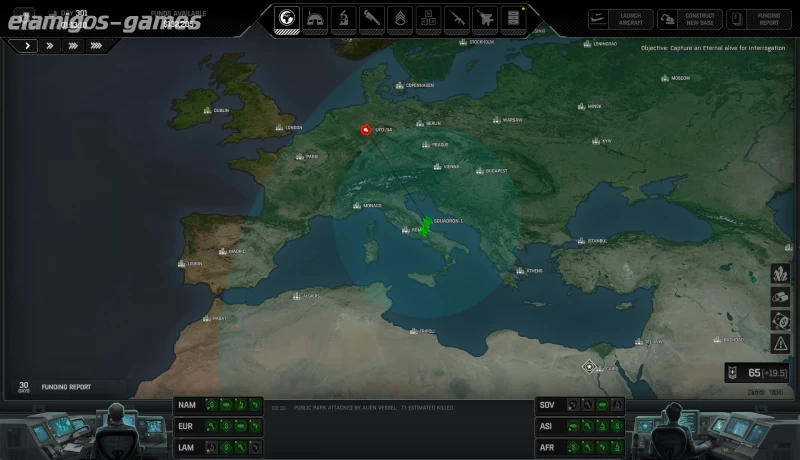Viewport: 800px width, 460px height.
Task: Click the money funds icon on right
Action: pos(780,320)
